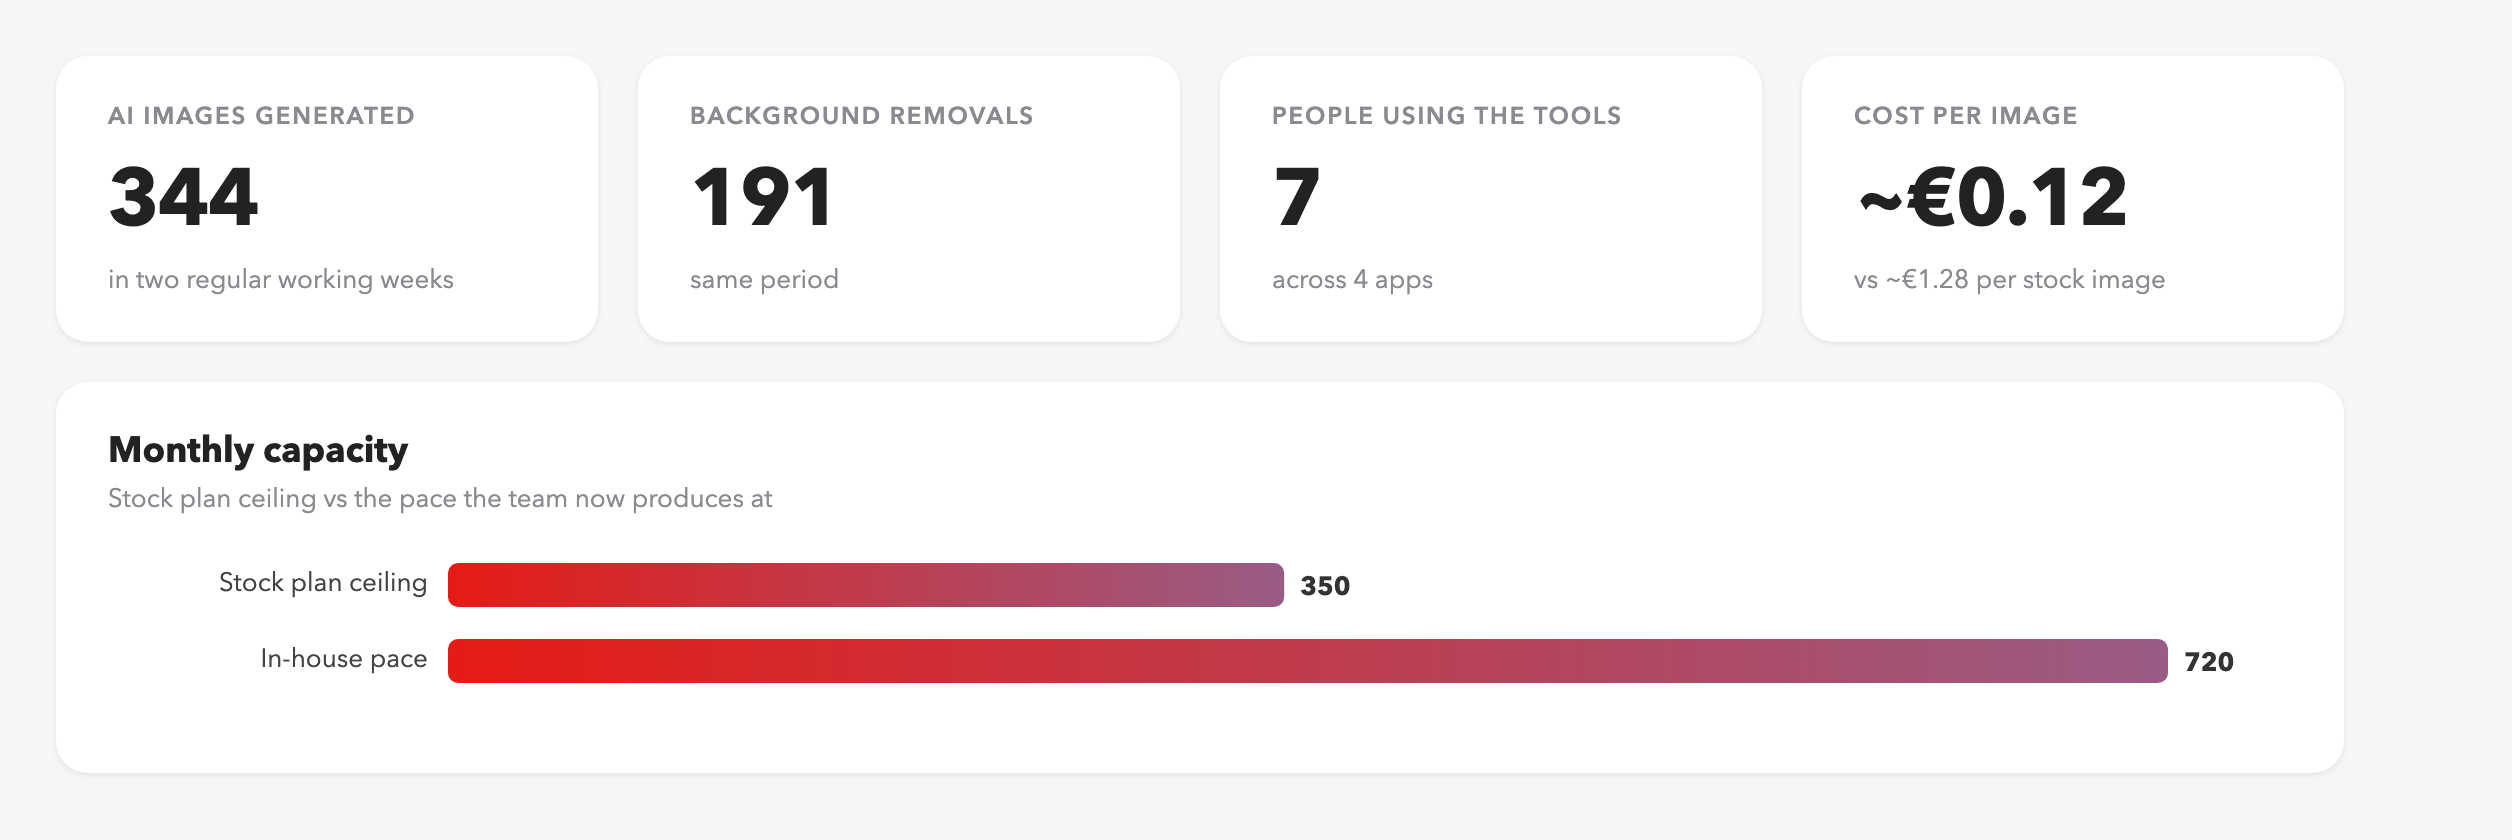Click the Background Removals card
This screenshot has height=840, width=2512.
click(x=909, y=199)
